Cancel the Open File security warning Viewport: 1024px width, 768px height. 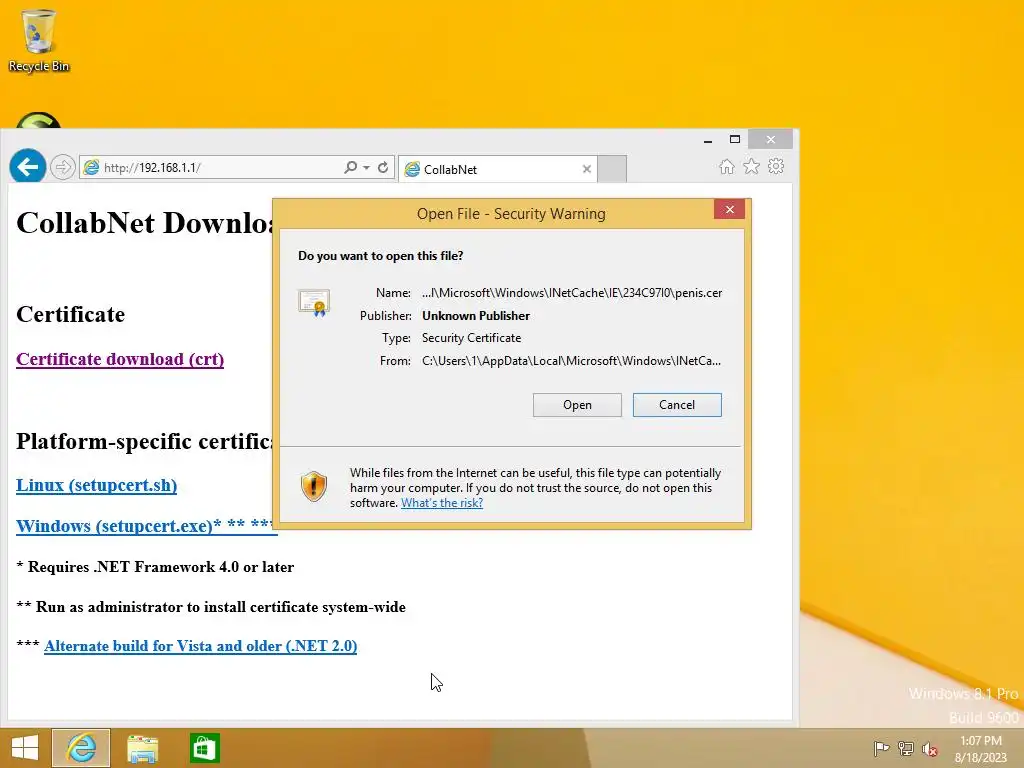coord(677,405)
